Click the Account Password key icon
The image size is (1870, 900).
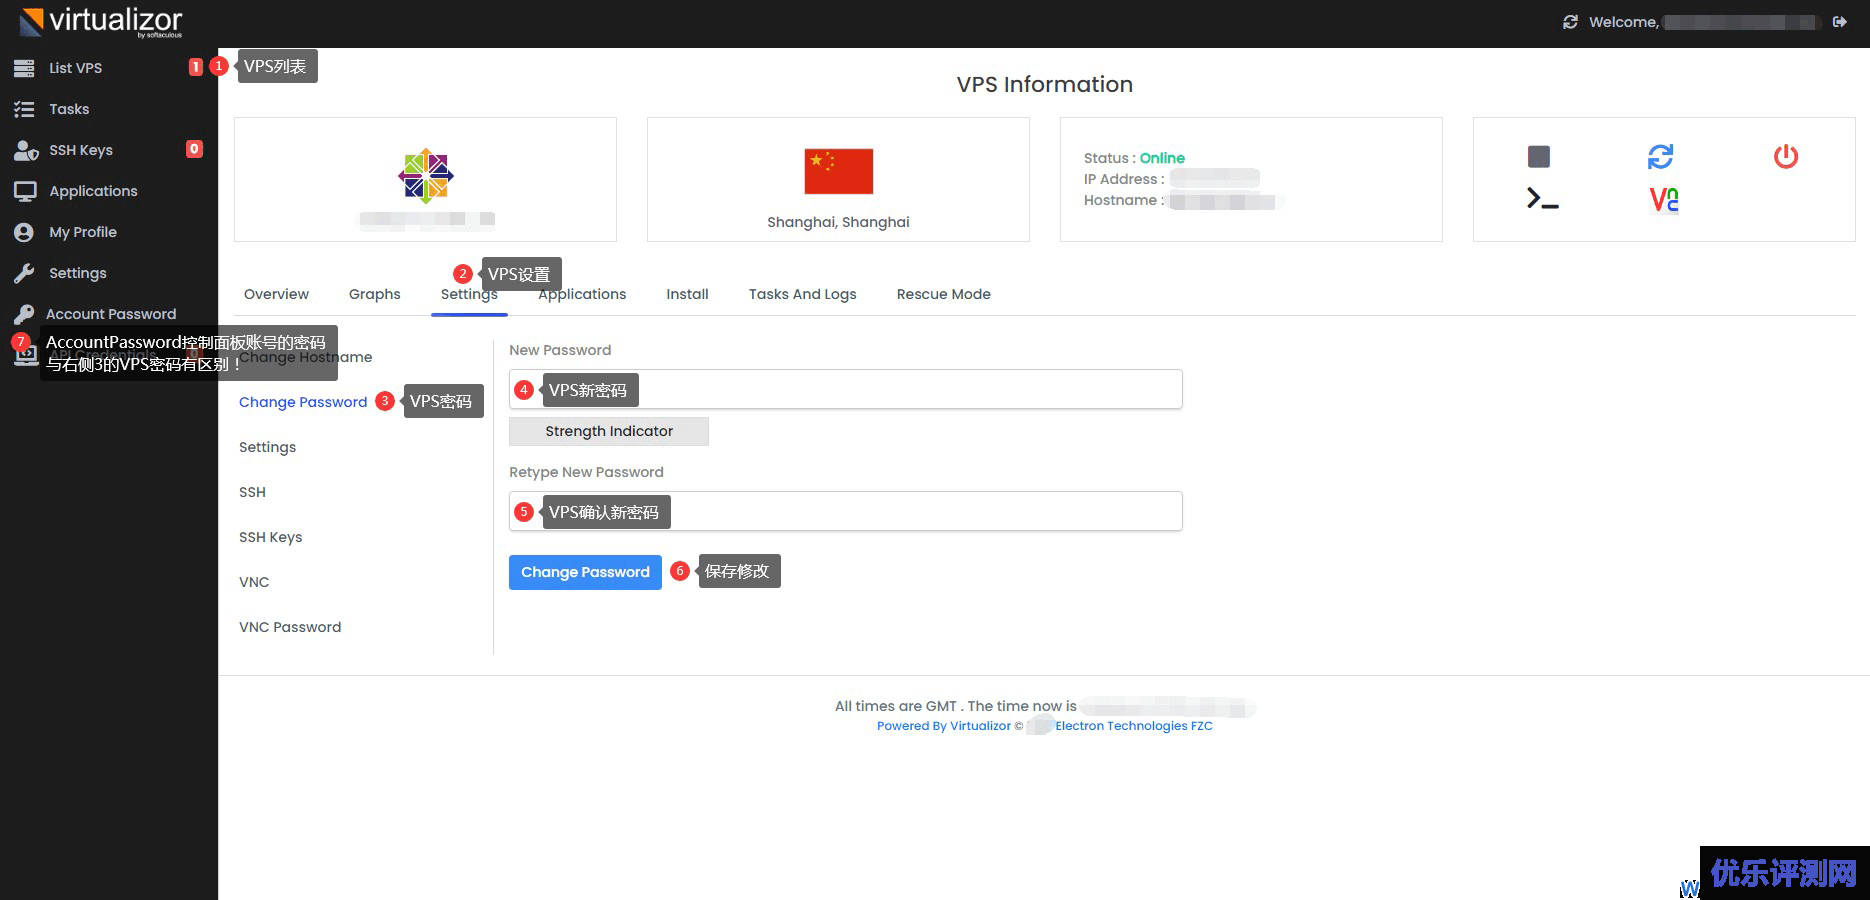point(24,314)
